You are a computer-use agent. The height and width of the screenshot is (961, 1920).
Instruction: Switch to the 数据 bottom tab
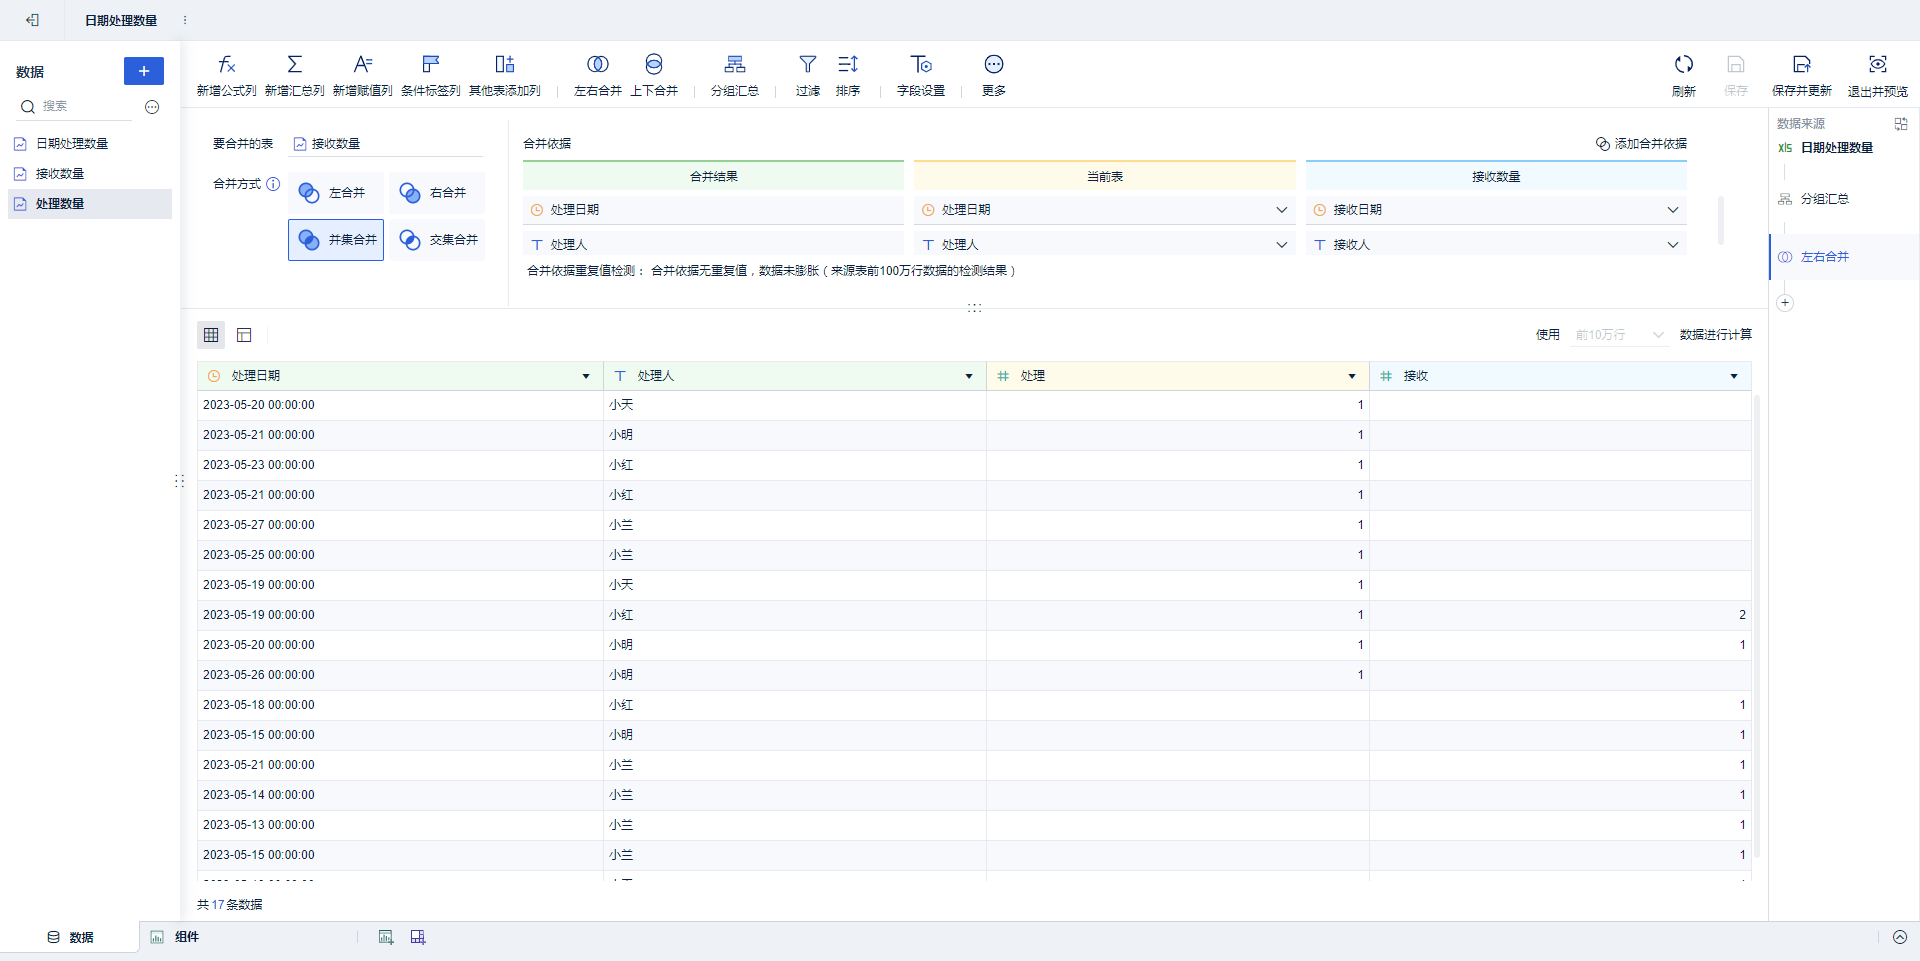point(70,937)
